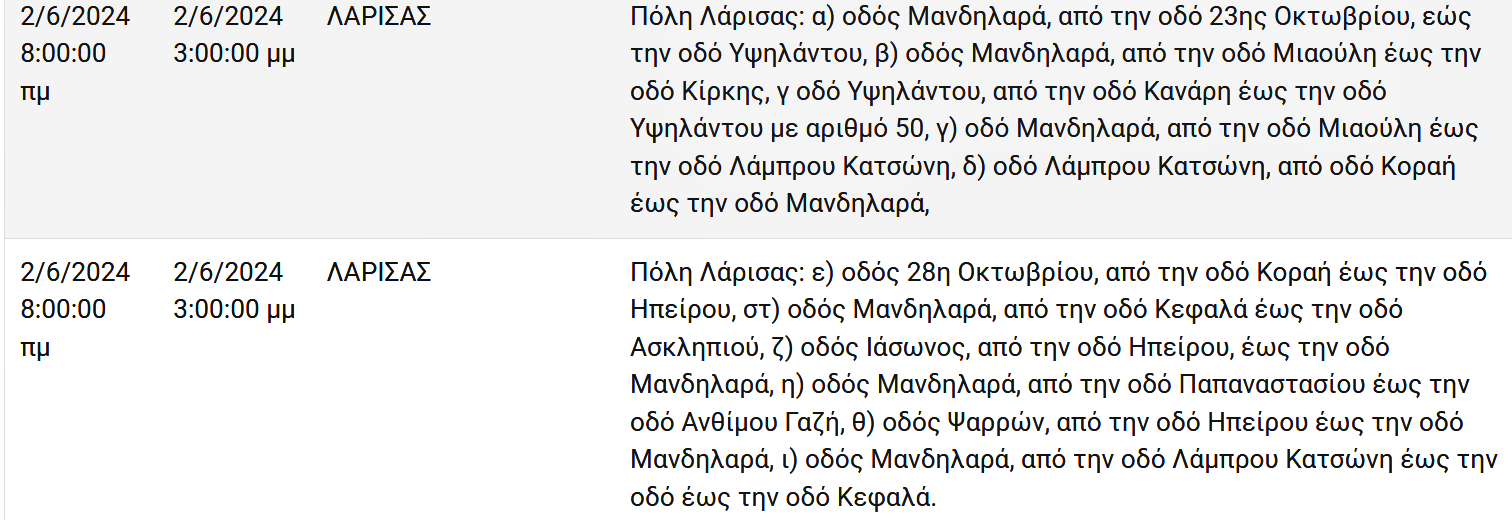
Task: Select ΛΑΡΙΣΑΣ in the first gray row
Action: coord(379,16)
